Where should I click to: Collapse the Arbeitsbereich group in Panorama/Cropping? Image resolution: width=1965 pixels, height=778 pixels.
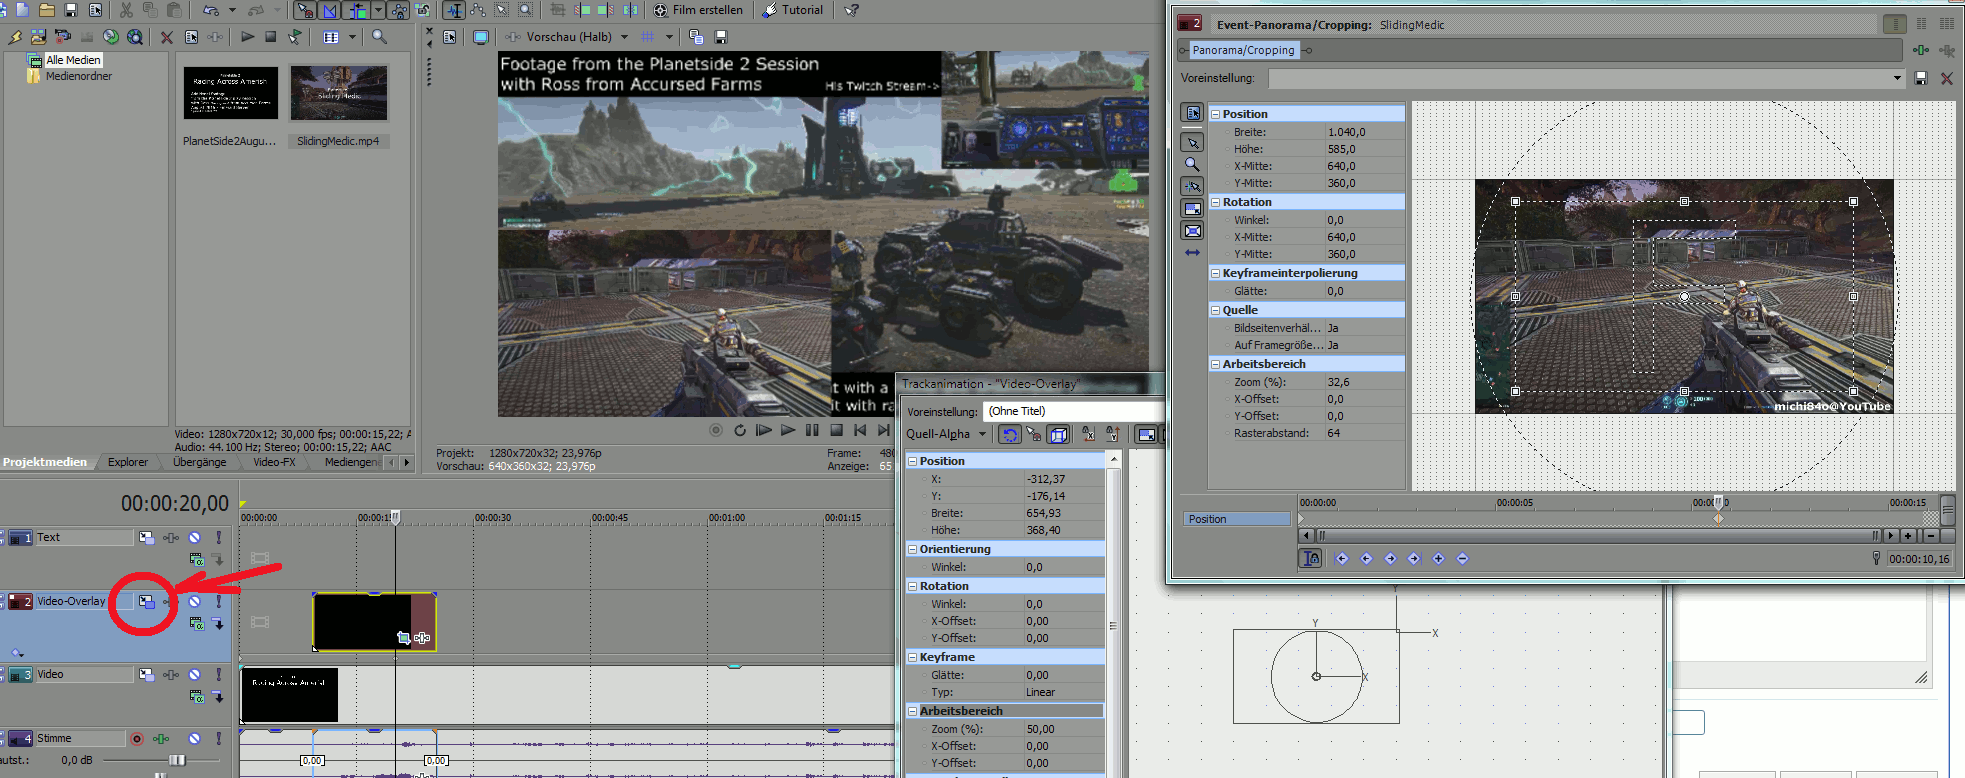(1215, 364)
